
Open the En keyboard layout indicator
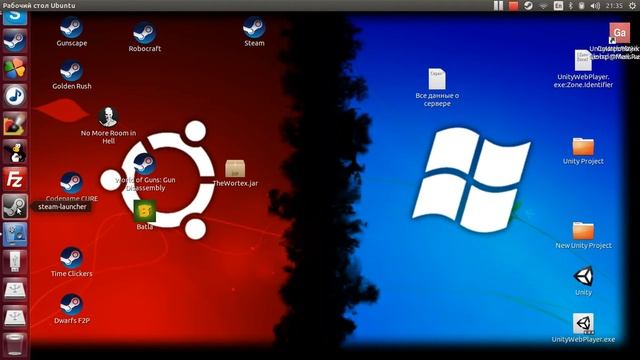coord(558,5)
